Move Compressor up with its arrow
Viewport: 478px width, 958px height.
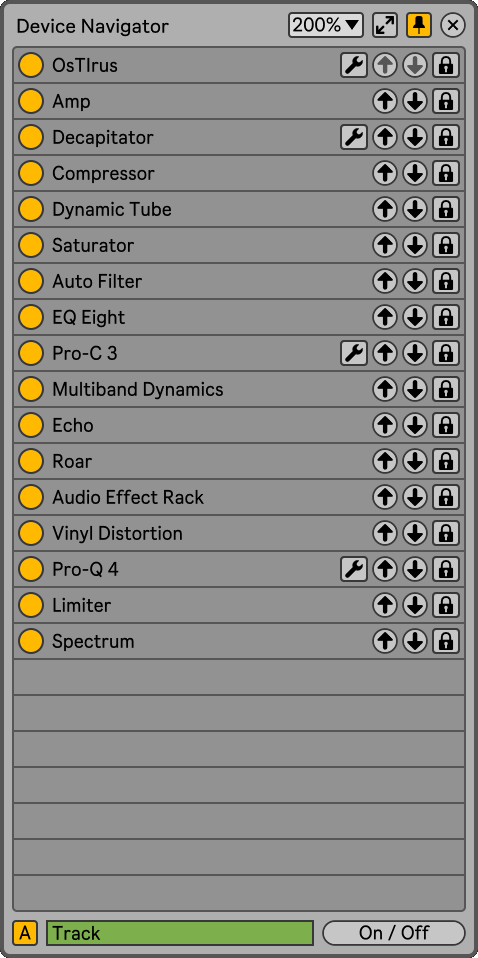point(385,173)
